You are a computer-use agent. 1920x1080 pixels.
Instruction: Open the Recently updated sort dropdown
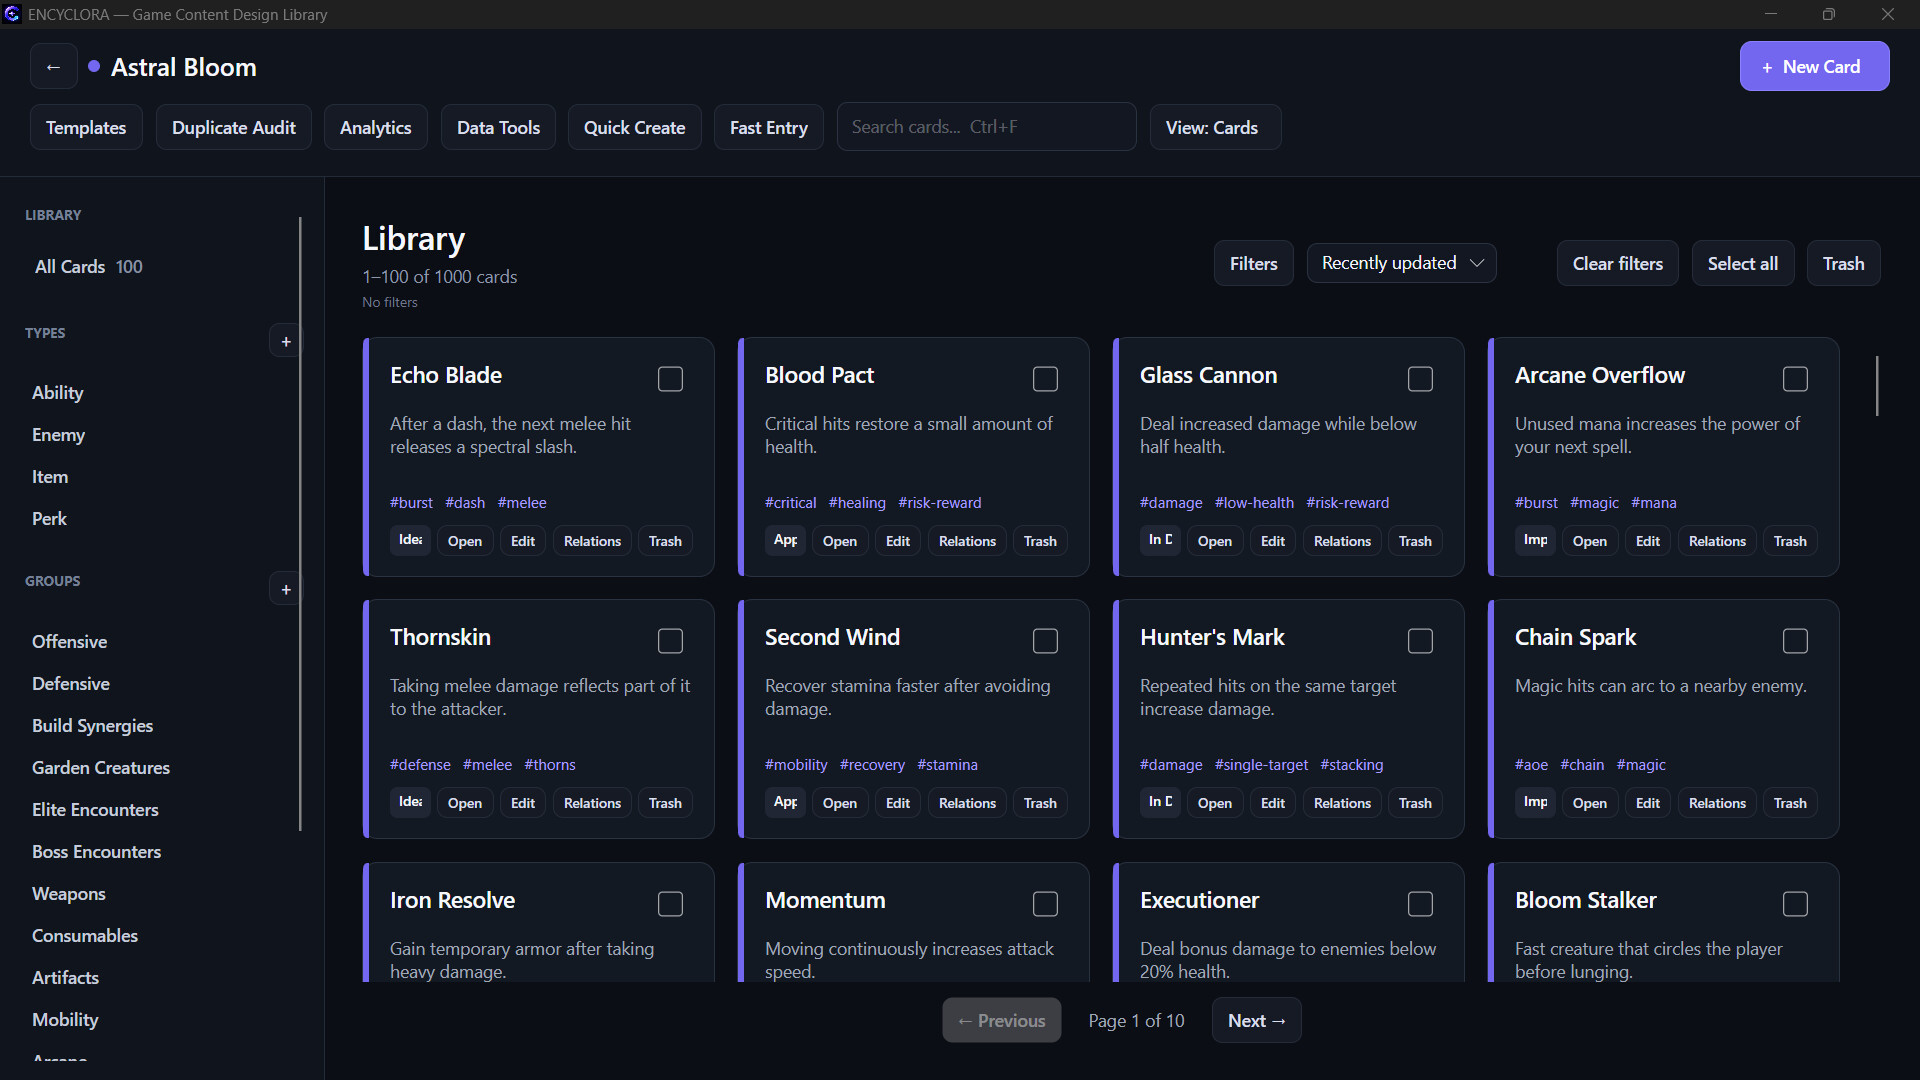(x=1401, y=263)
